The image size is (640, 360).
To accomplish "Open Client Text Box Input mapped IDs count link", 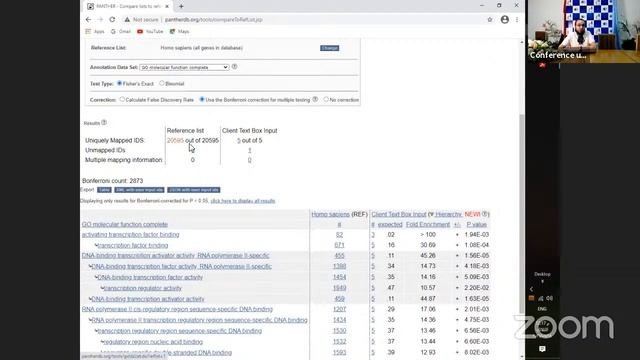I will tap(239, 140).
